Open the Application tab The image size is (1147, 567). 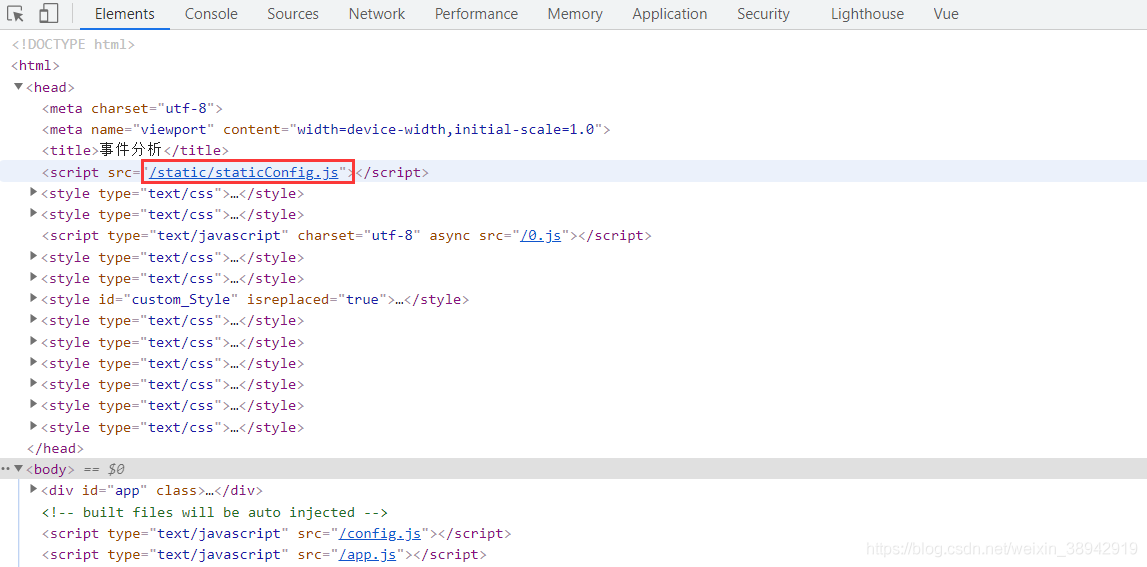670,14
